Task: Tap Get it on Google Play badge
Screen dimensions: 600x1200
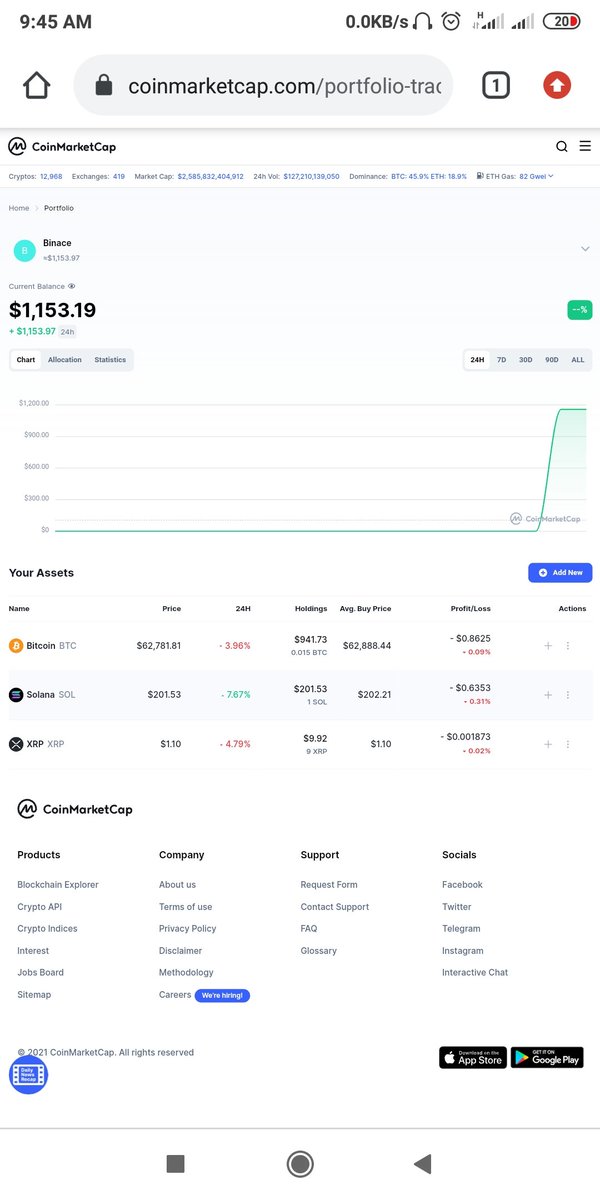Action: point(547,1057)
